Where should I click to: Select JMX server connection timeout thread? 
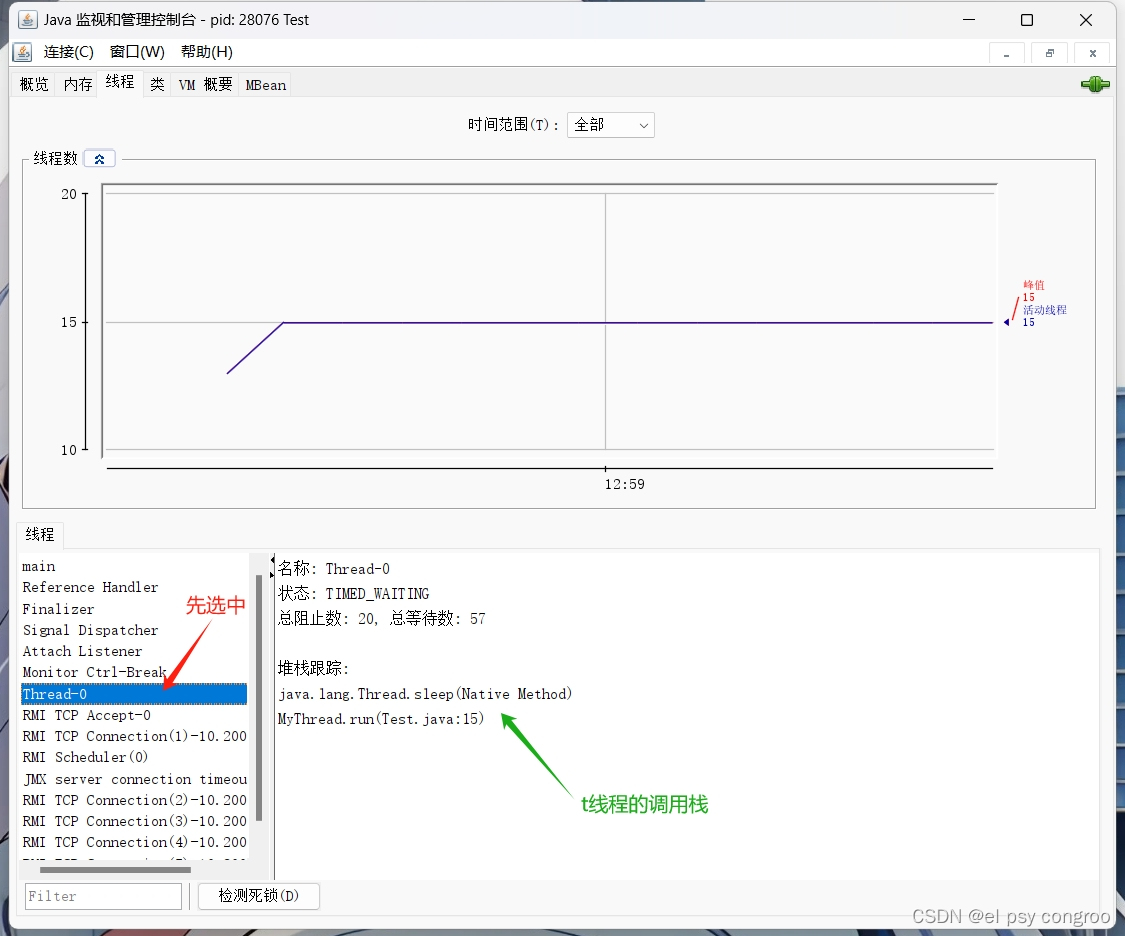point(134,779)
